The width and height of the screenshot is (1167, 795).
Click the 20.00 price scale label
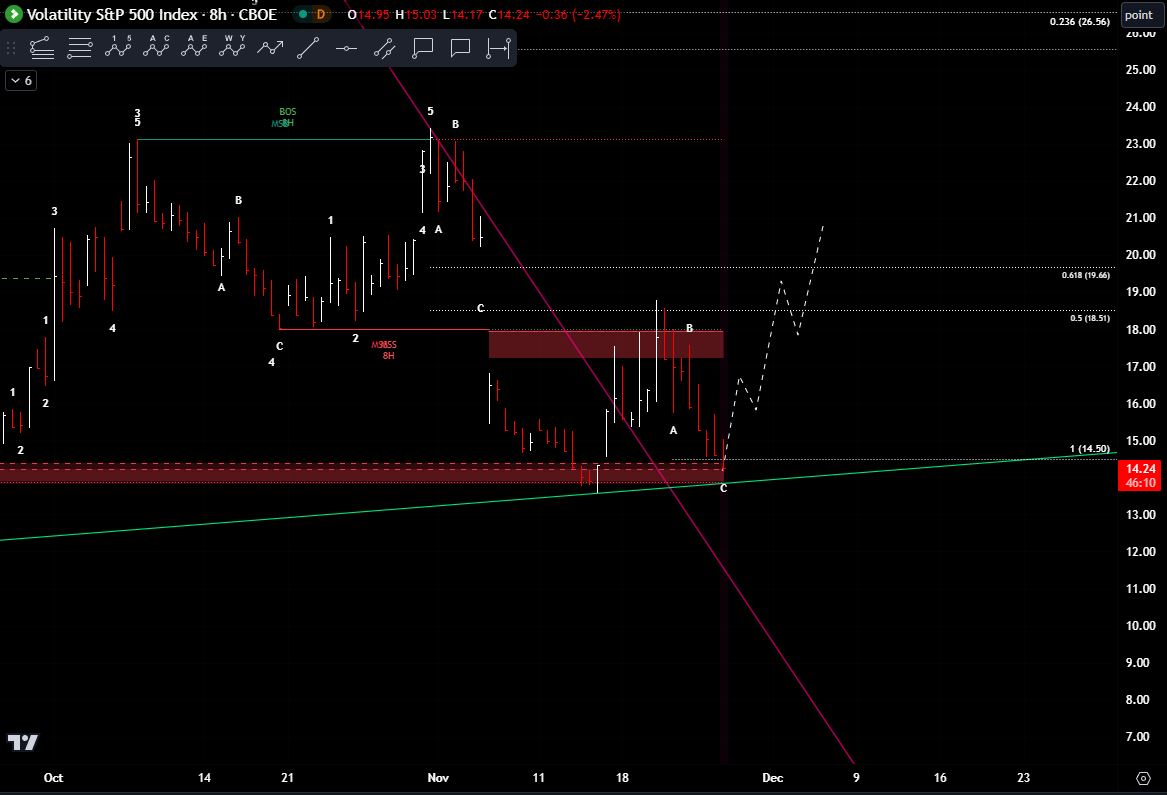point(1140,255)
